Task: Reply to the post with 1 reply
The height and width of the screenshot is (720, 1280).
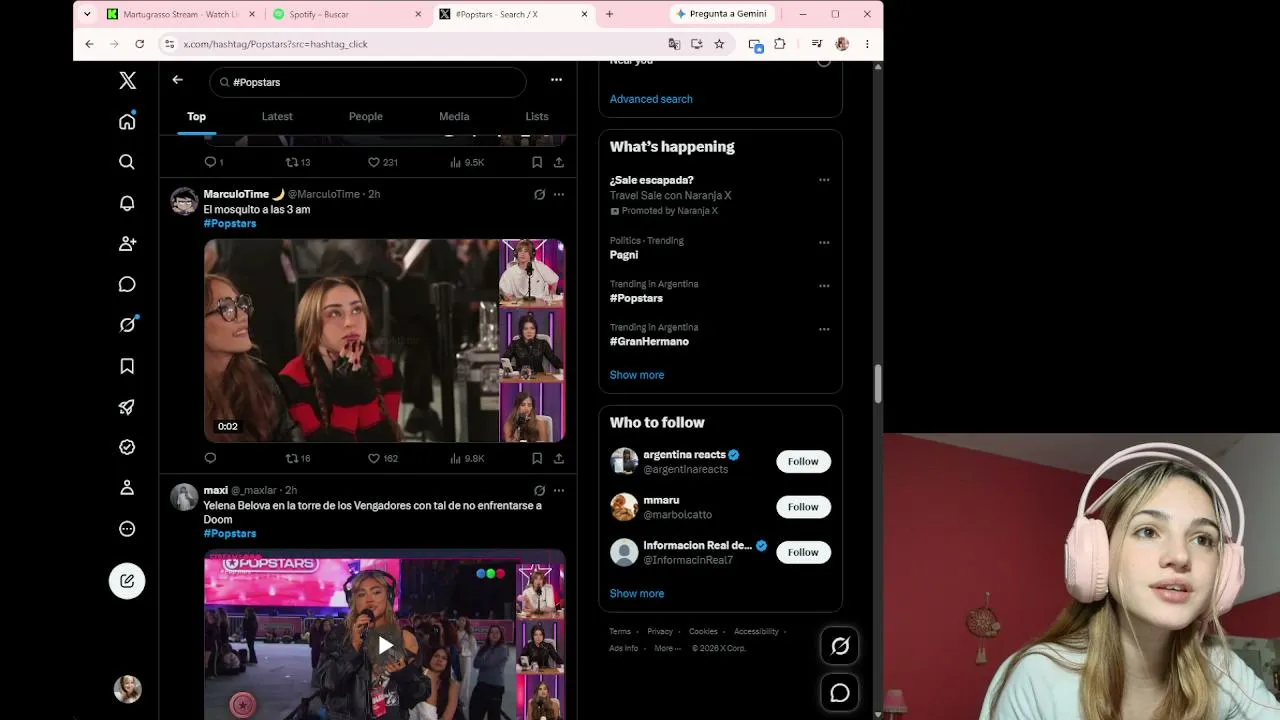Action: (x=213, y=162)
